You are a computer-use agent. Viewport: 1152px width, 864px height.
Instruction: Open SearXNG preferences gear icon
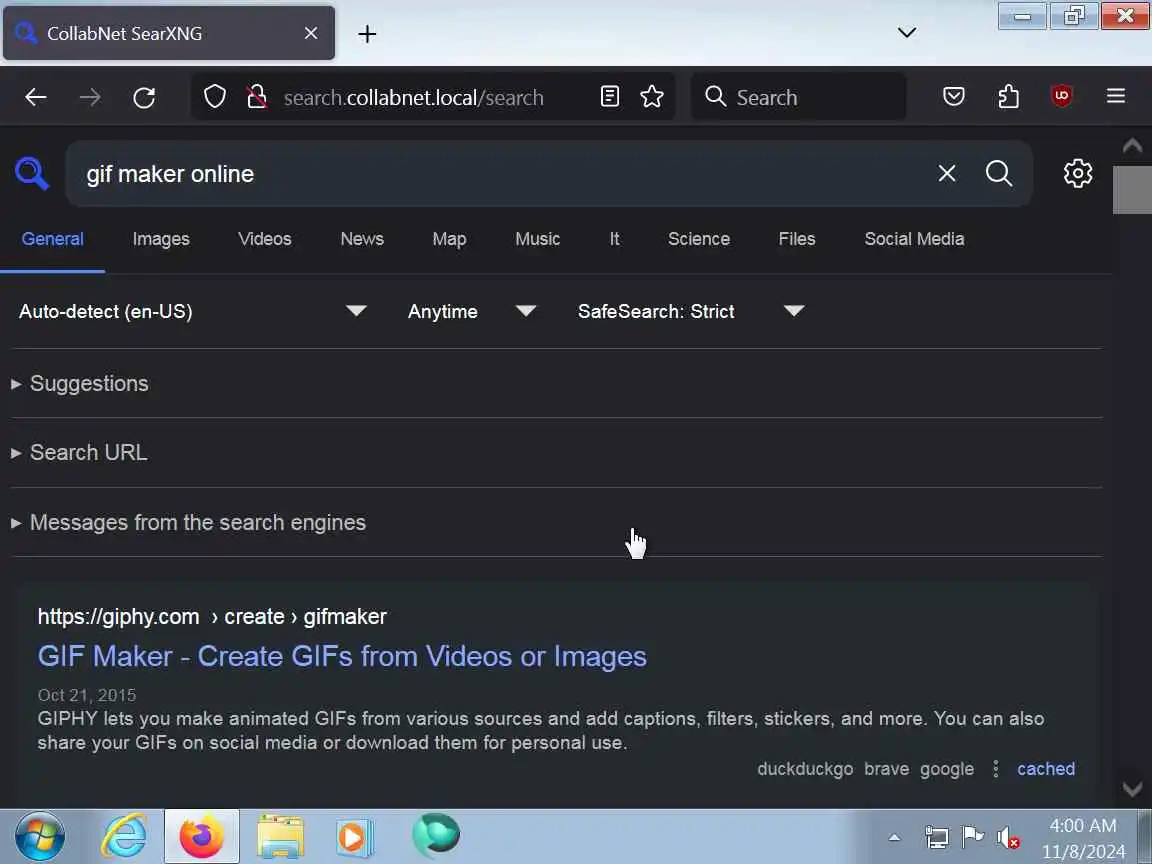coord(1078,173)
